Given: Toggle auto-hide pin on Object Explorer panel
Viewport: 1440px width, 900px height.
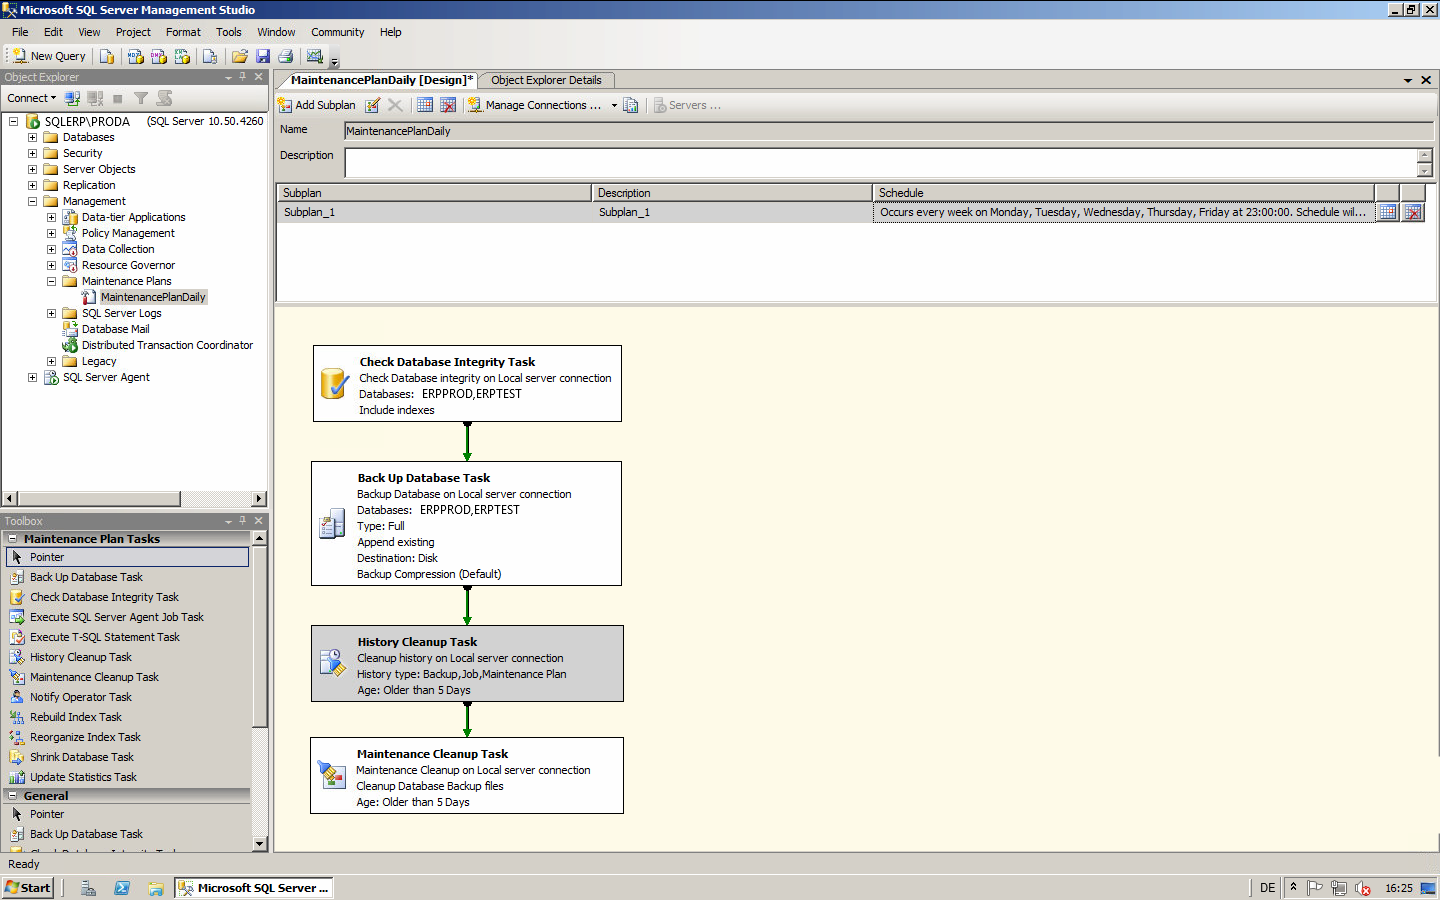Looking at the screenshot, I should click(x=243, y=77).
